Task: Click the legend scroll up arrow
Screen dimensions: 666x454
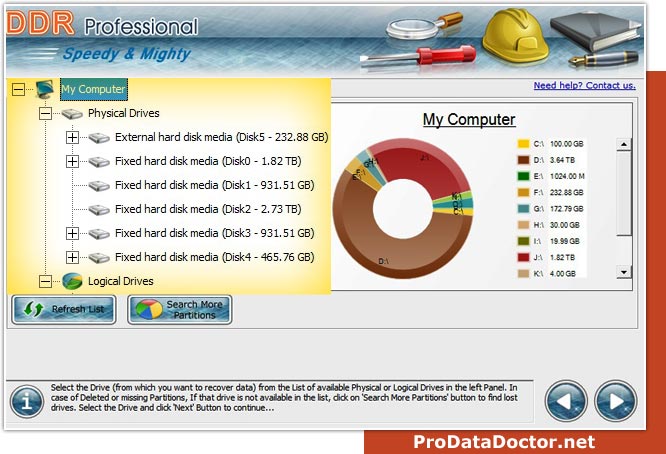Action: pyautogui.click(x=624, y=144)
